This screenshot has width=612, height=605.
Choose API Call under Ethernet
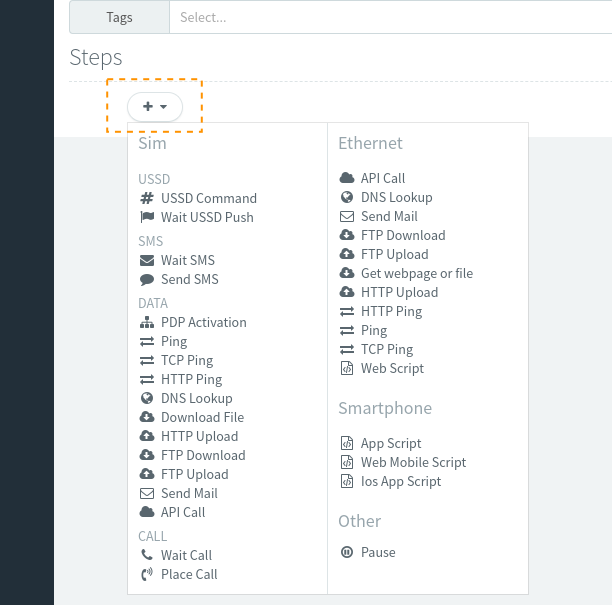point(383,178)
